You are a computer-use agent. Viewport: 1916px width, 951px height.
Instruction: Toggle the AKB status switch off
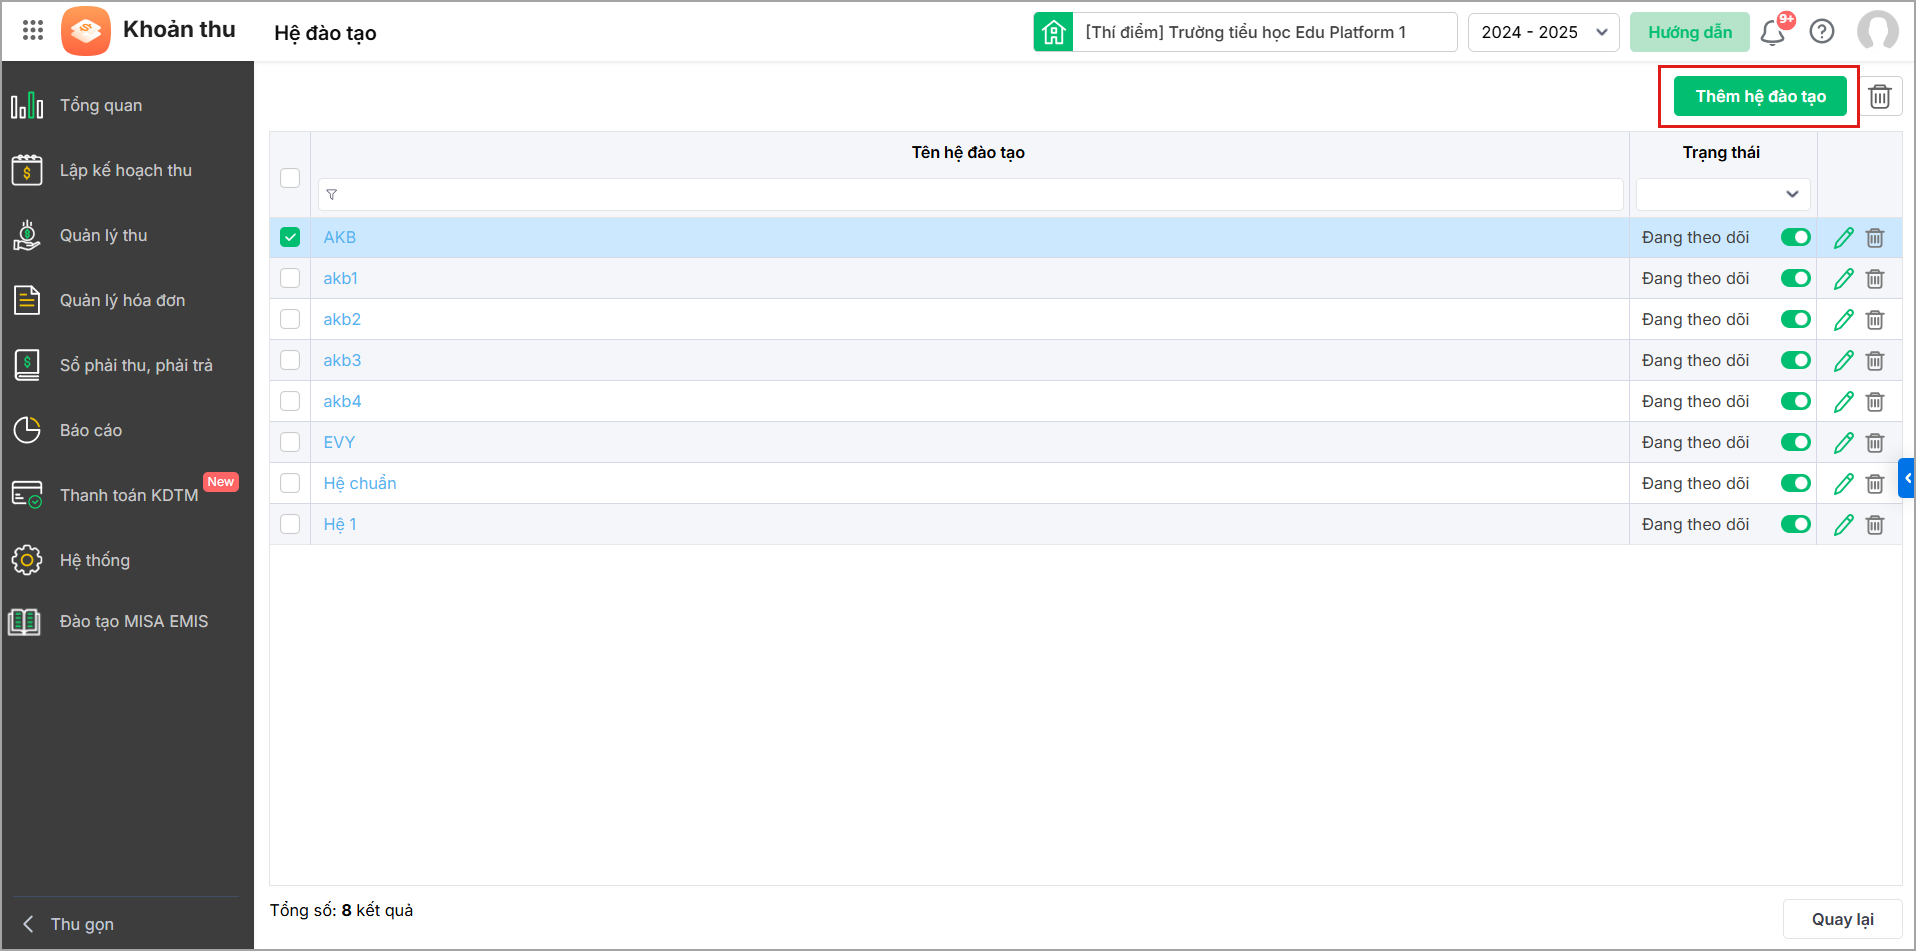1796,237
